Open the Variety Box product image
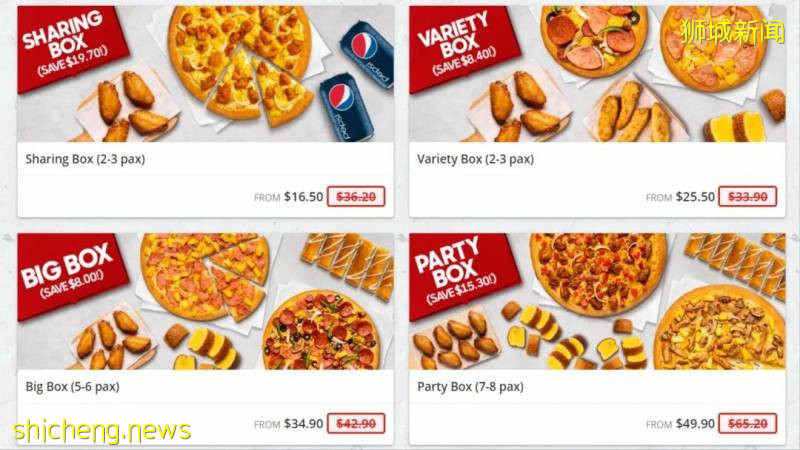This screenshot has width=800, height=450. point(597,74)
